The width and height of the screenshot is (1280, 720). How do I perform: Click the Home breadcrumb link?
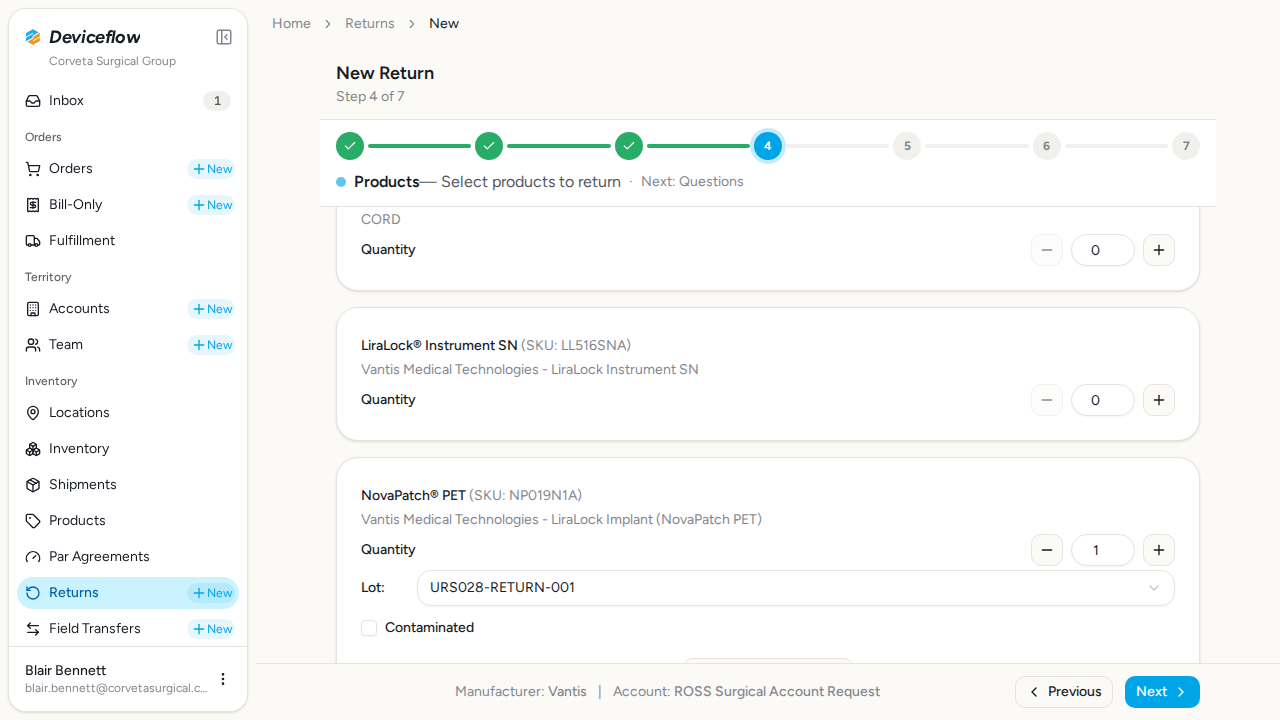tap(291, 23)
